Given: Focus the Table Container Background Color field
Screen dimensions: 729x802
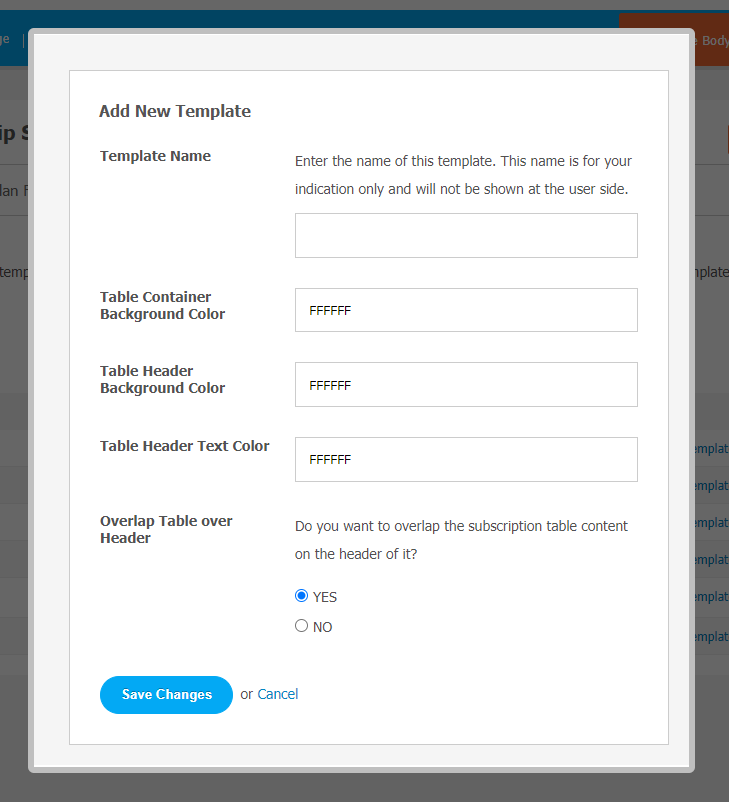Looking at the screenshot, I should click(466, 310).
